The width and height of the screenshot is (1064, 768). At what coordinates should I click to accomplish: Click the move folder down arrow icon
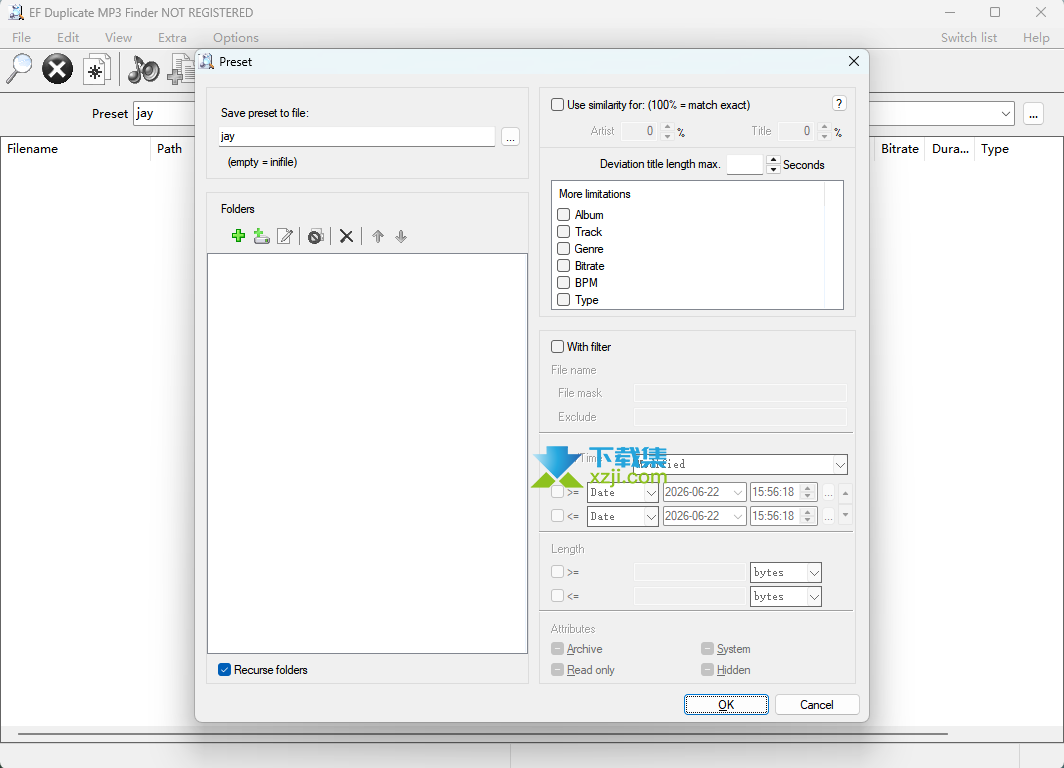(401, 236)
